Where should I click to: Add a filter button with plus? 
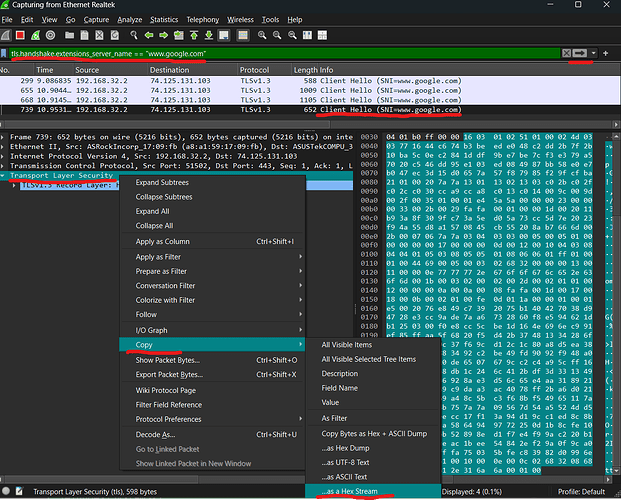606,53
